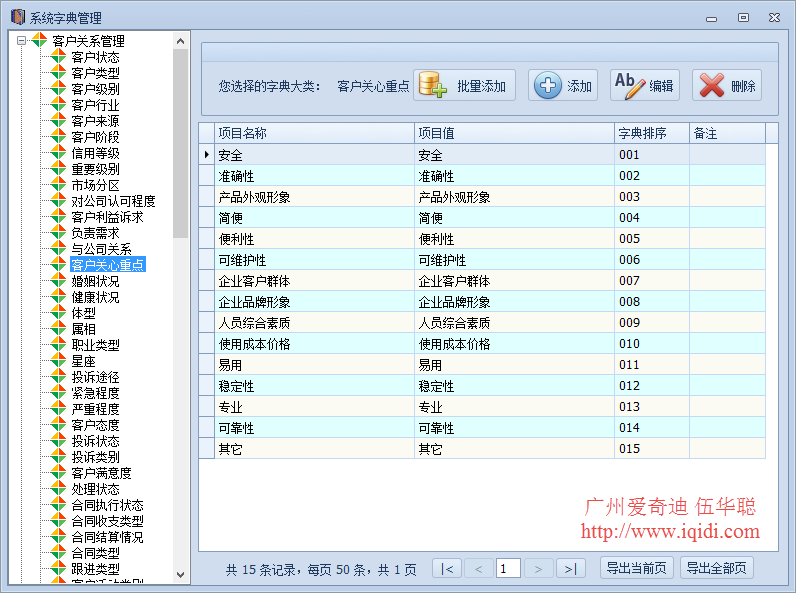This screenshot has width=796, height=593.
Task: Click 导出当前页 export current page
Action: pyautogui.click(x=637, y=568)
